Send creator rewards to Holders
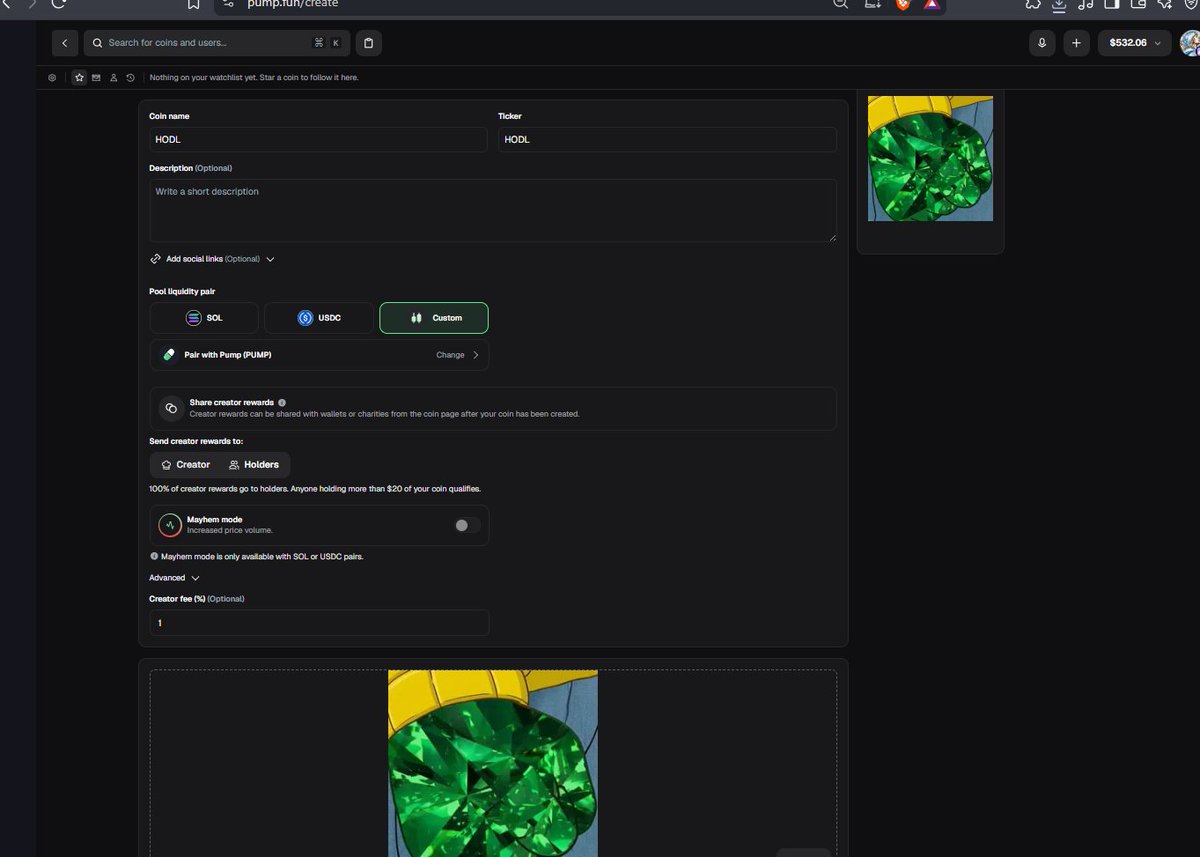 (254, 465)
